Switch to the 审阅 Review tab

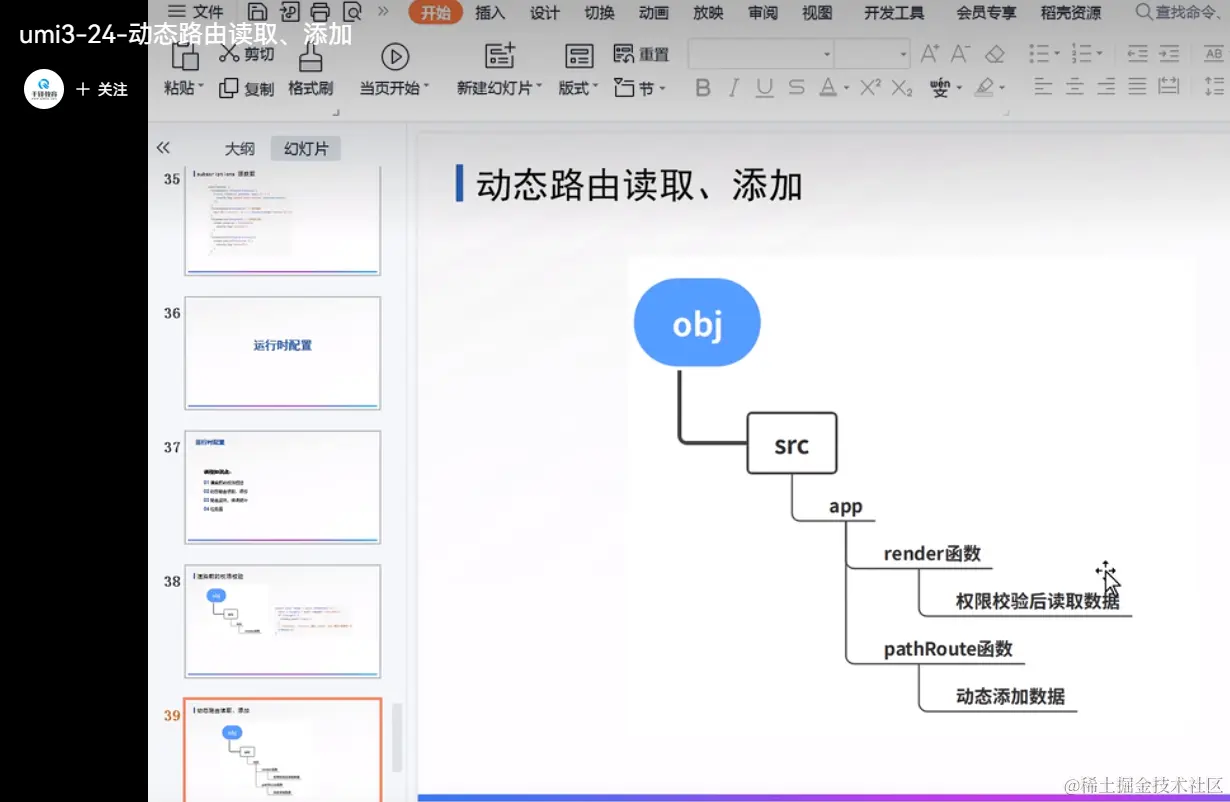click(763, 13)
